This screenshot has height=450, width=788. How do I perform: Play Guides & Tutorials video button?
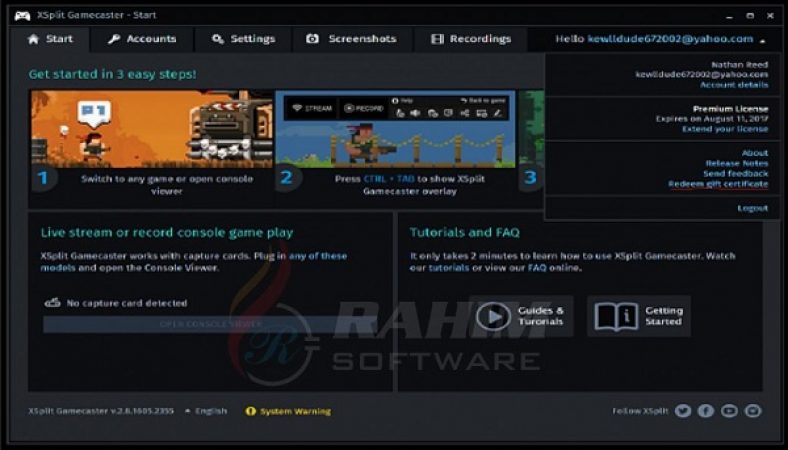(521, 316)
